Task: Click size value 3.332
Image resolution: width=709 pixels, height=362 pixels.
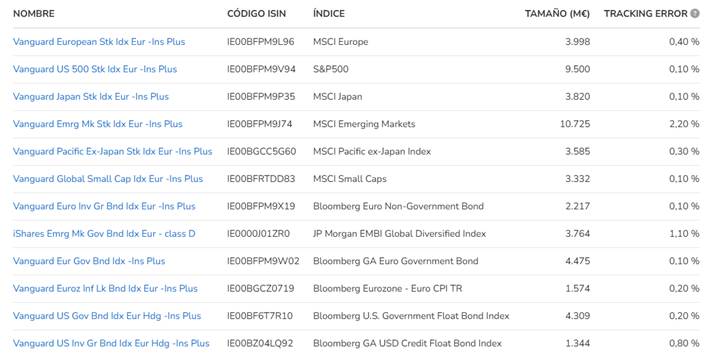Action: [x=577, y=179]
